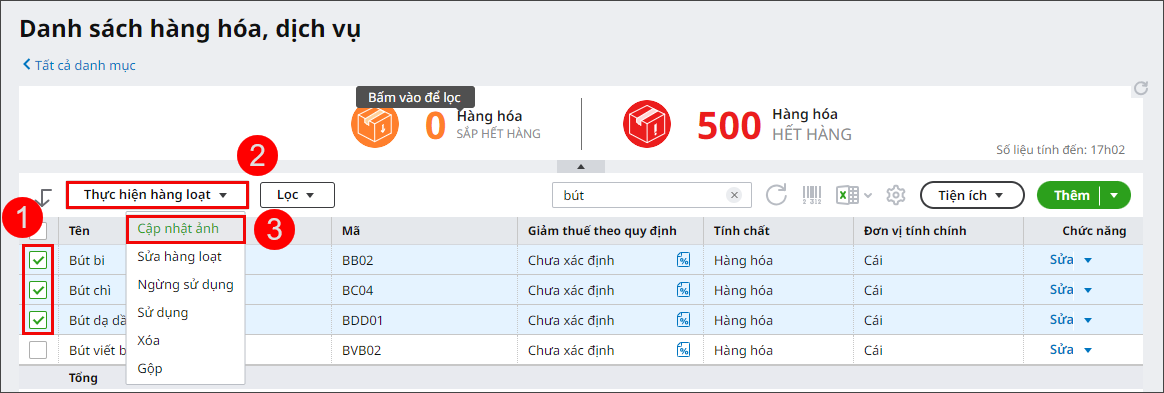
Task: Select Sửa hàng loạt menu option
Action: (180, 256)
